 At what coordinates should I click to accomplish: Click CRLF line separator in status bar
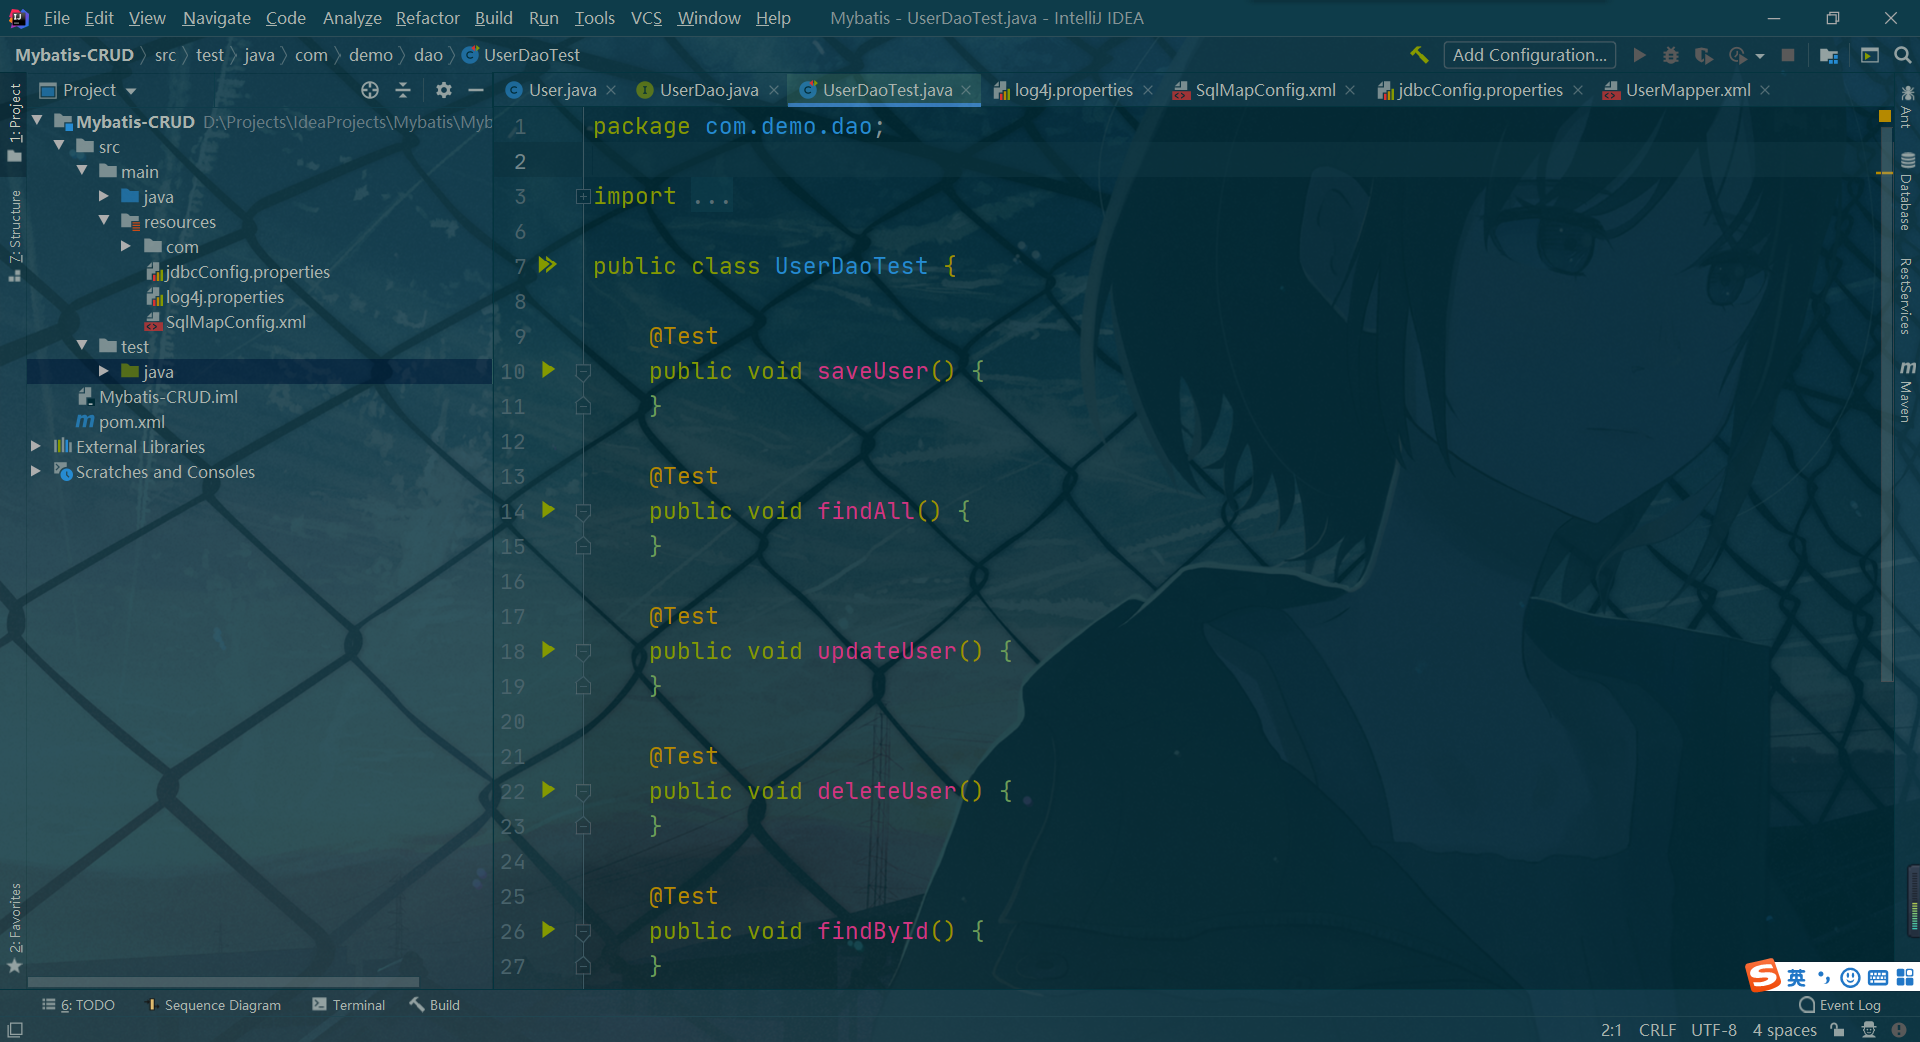1657,1029
